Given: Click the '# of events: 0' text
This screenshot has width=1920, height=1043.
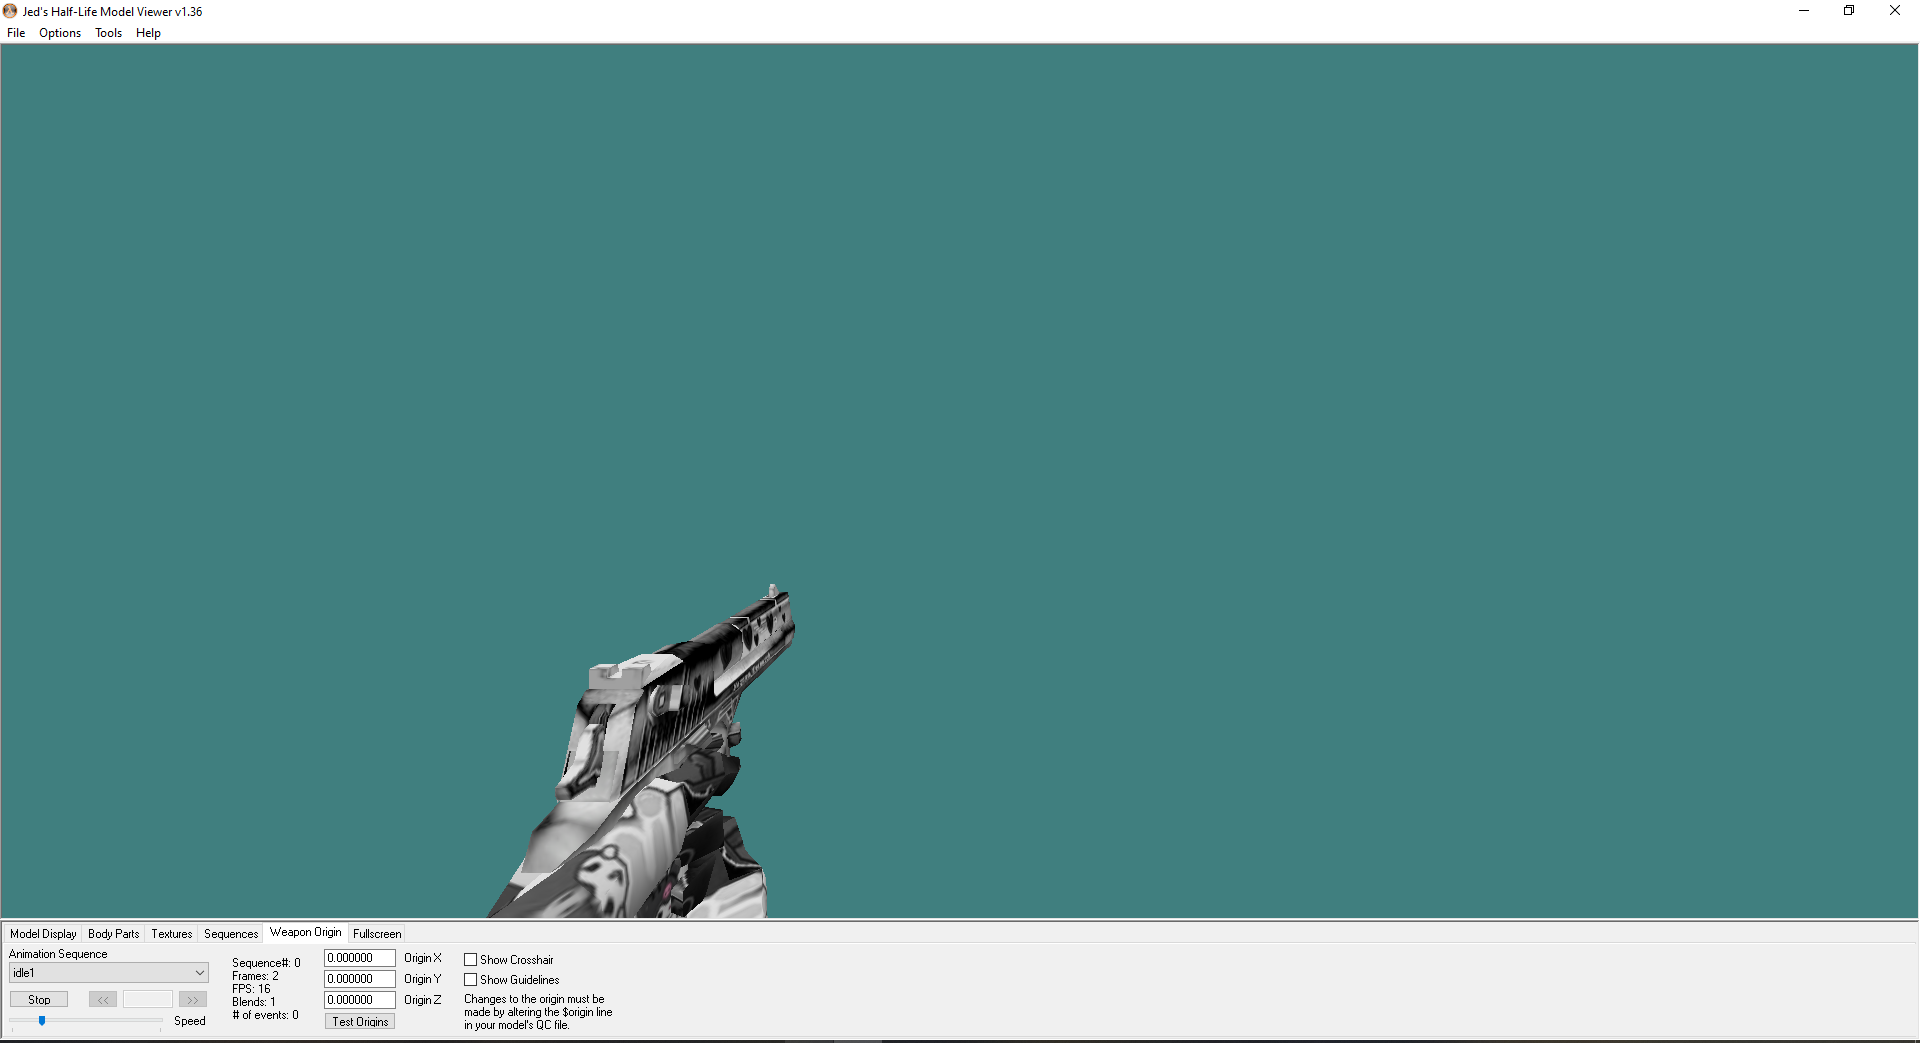Looking at the screenshot, I should click(x=265, y=1015).
